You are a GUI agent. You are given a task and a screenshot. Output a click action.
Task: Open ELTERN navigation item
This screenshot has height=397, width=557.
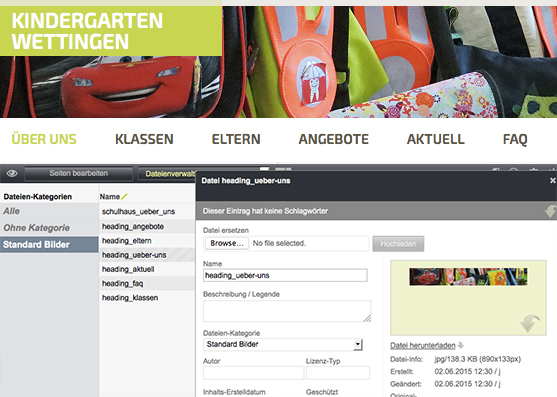[236, 139]
